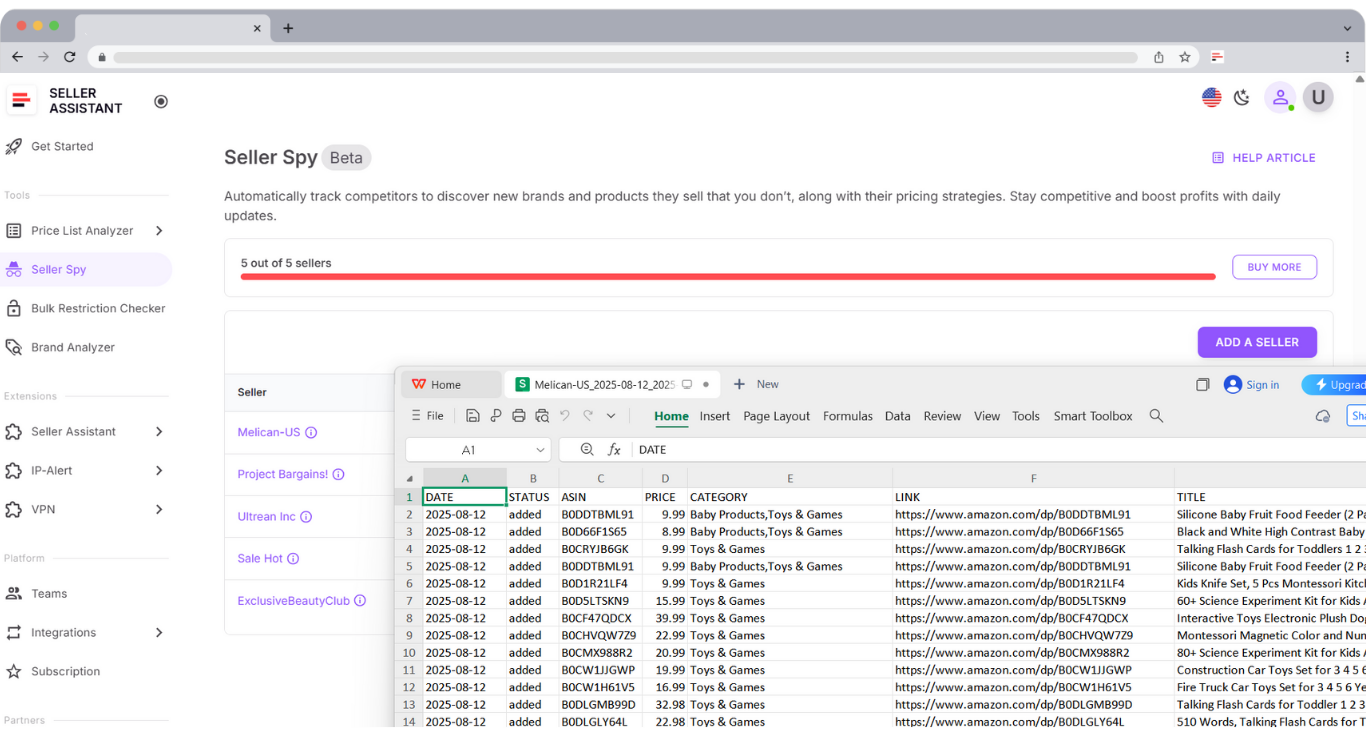The width and height of the screenshot is (1366, 732).
Task: Open the Smart Toolbox ribbon tab
Action: pyautogui.click(x=1093, y=416)
